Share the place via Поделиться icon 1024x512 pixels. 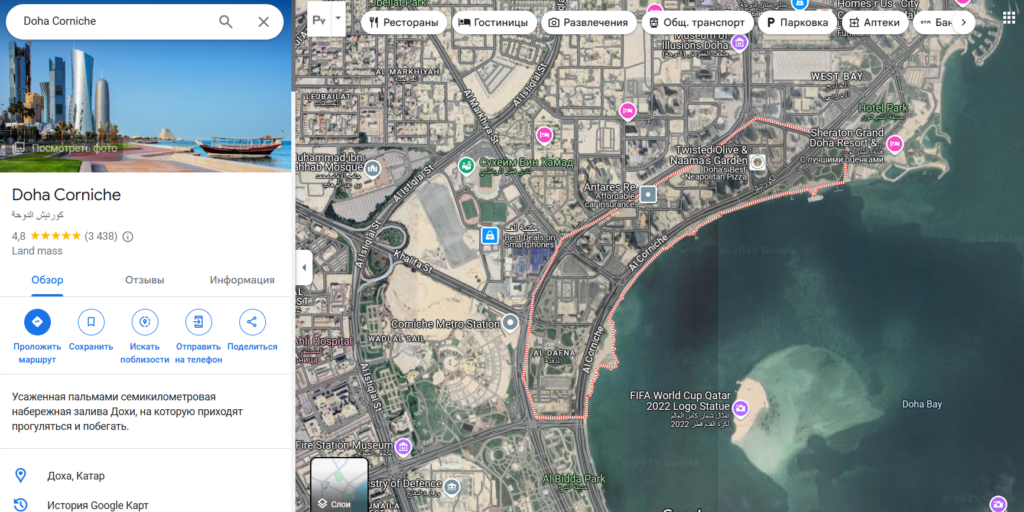(x=252, y=322)
